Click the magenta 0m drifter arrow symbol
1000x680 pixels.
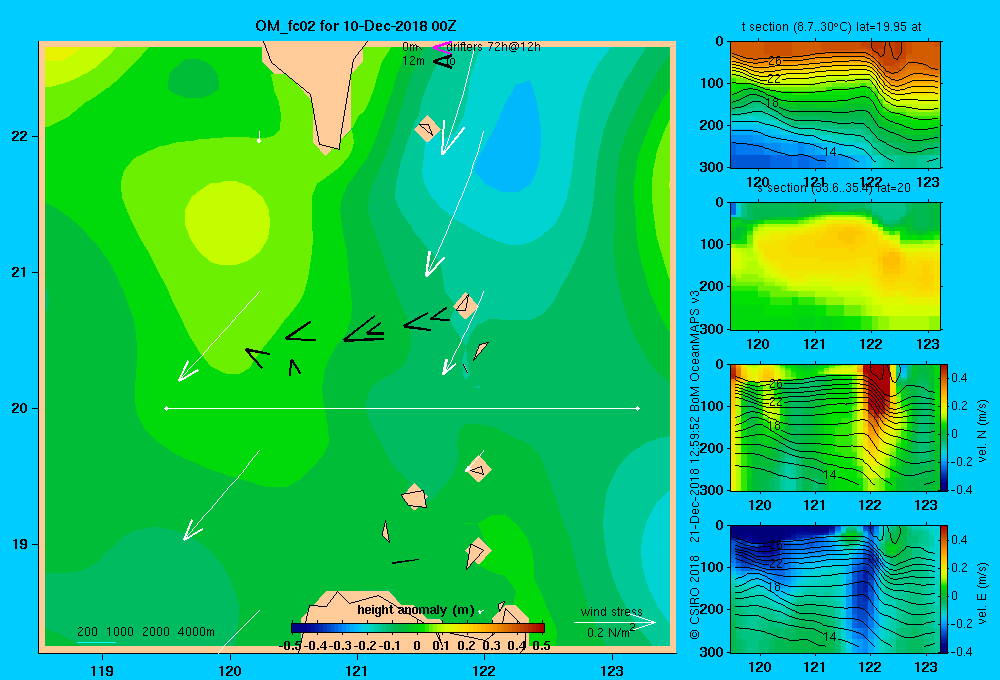point(441,47)
